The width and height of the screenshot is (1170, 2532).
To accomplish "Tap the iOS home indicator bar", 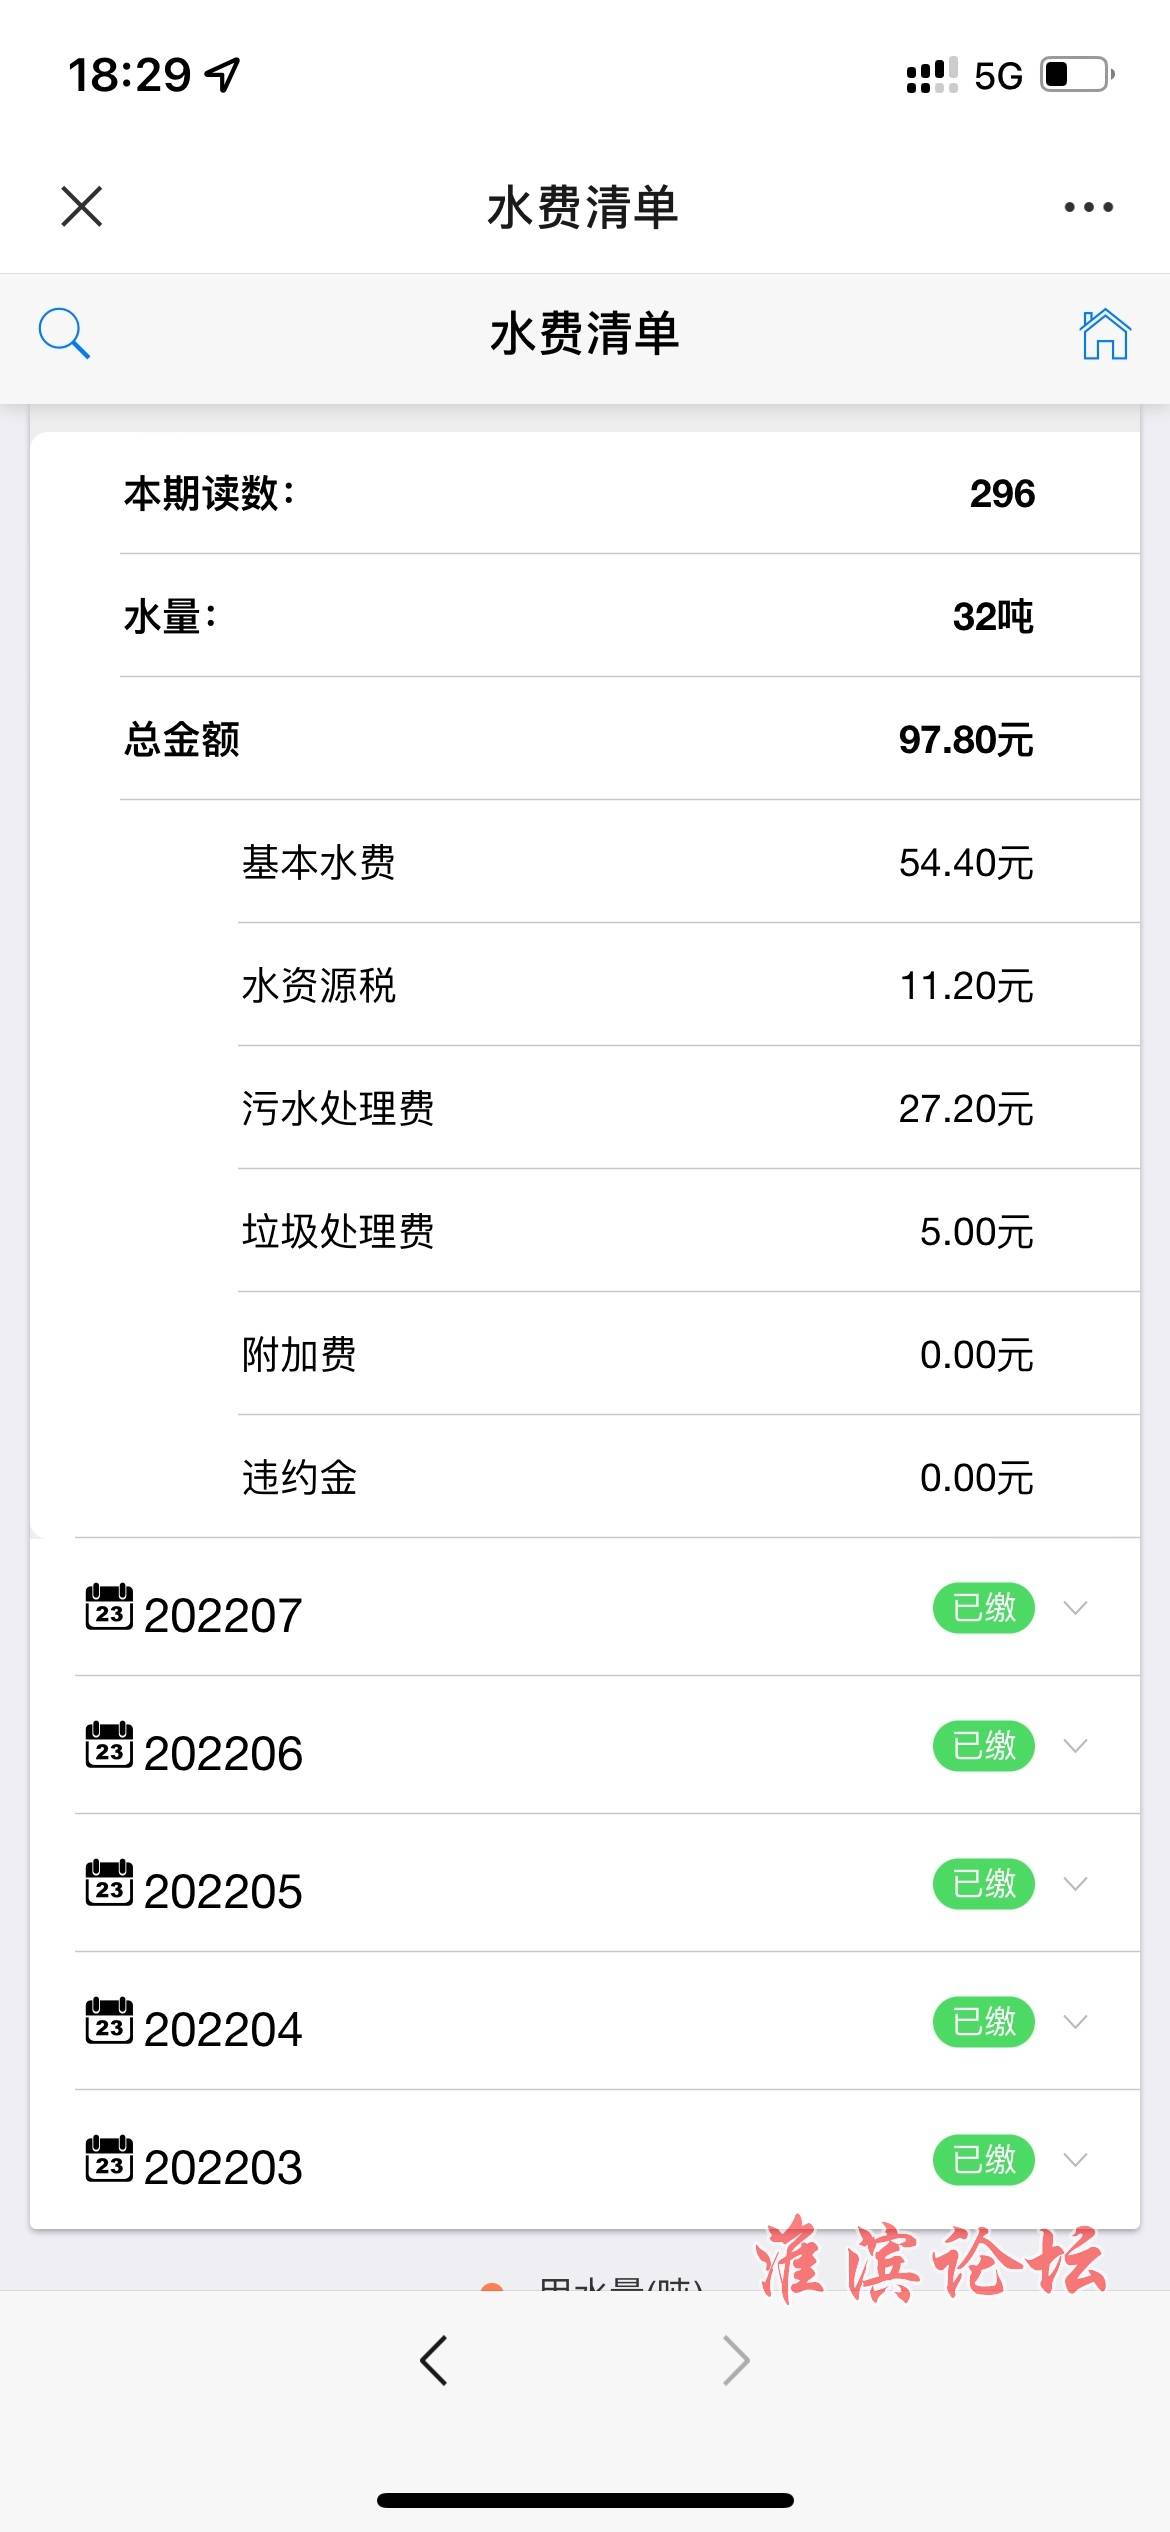I will (585, 2501).
